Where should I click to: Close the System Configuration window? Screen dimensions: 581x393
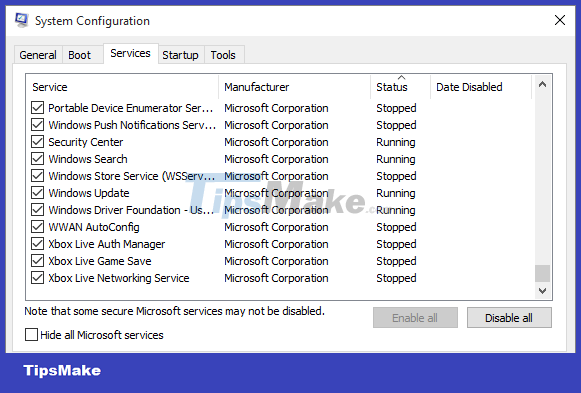tap(560, 20)
